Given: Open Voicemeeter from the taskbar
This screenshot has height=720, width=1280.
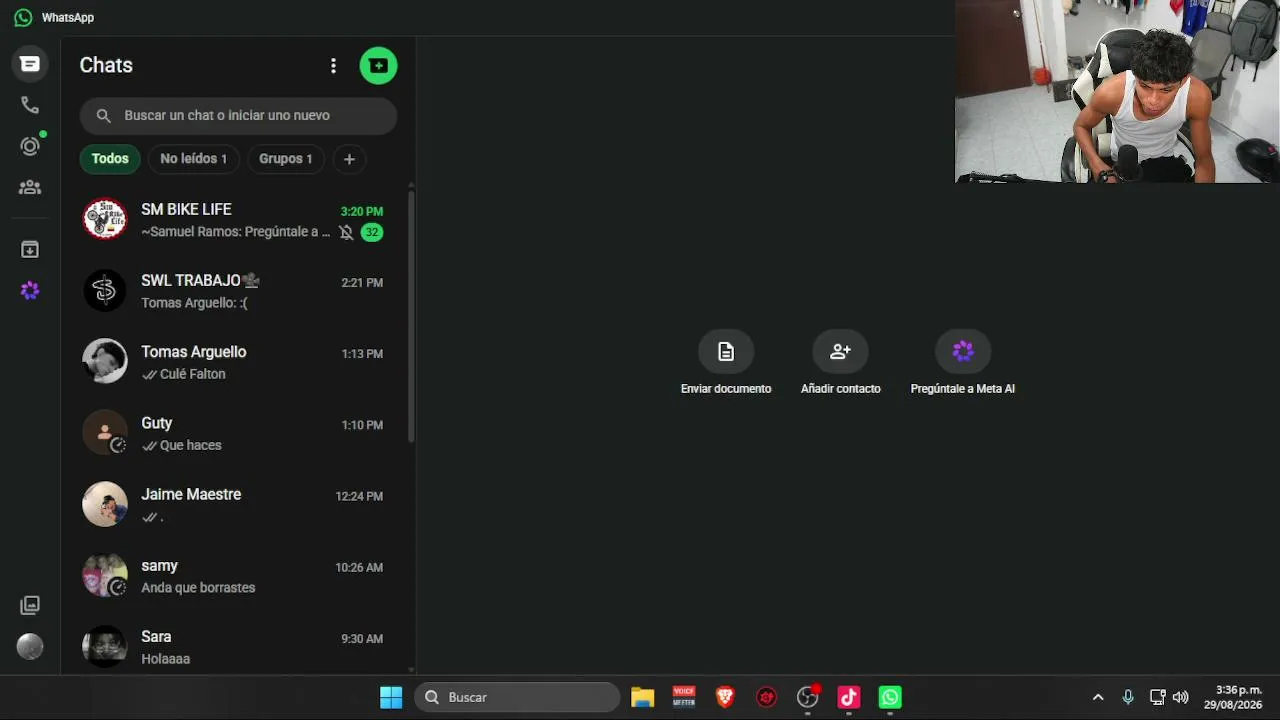Looking at the screenshot, I should click(x=684, y=697).
